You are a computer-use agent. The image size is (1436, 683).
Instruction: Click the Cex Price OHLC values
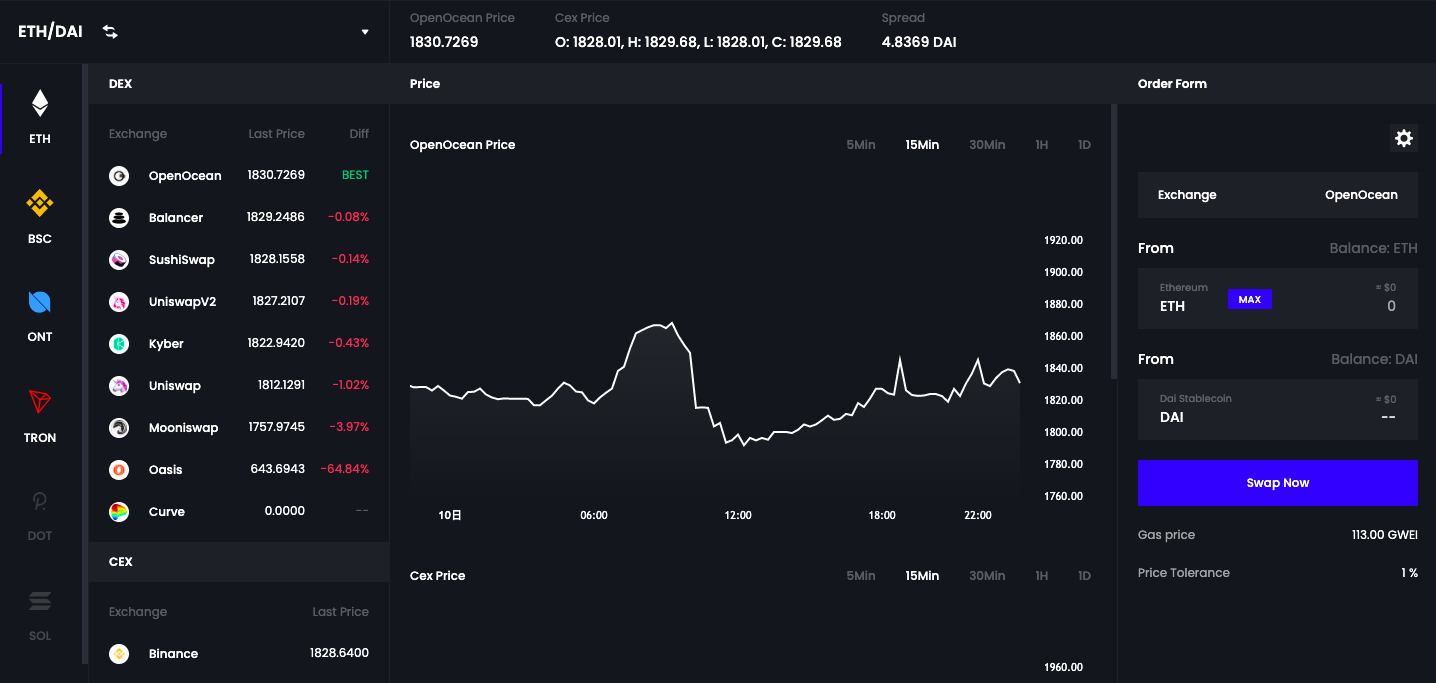pos(698,42)
